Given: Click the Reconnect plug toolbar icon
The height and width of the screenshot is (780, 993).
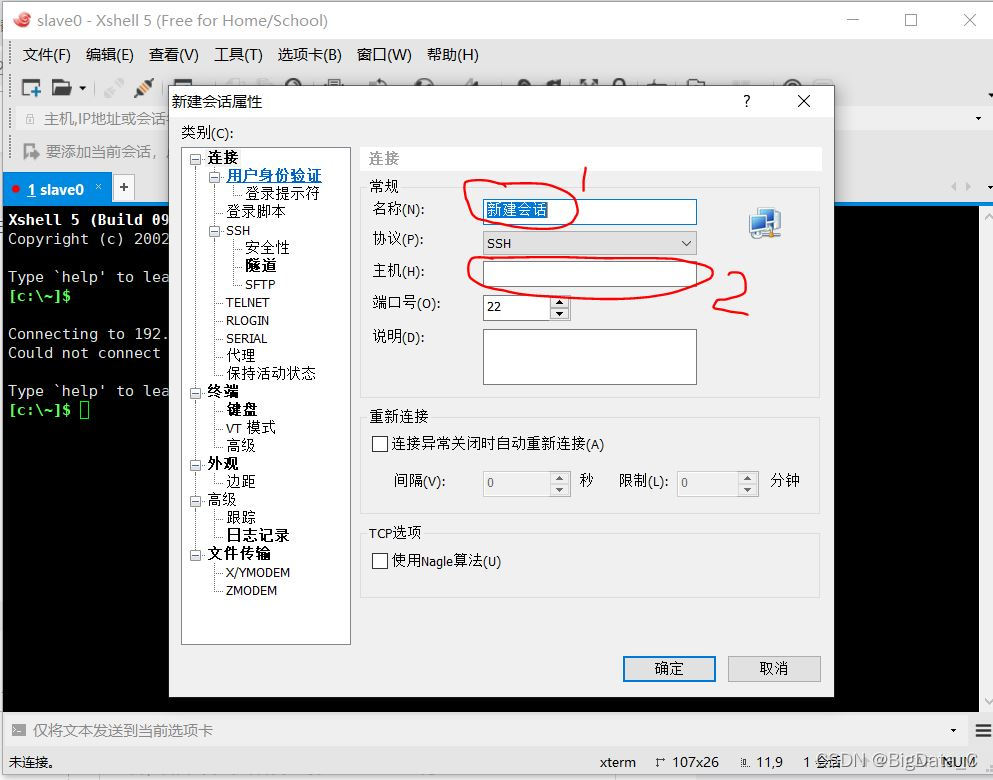Looking at the screenshot, I should coord(144,87).
